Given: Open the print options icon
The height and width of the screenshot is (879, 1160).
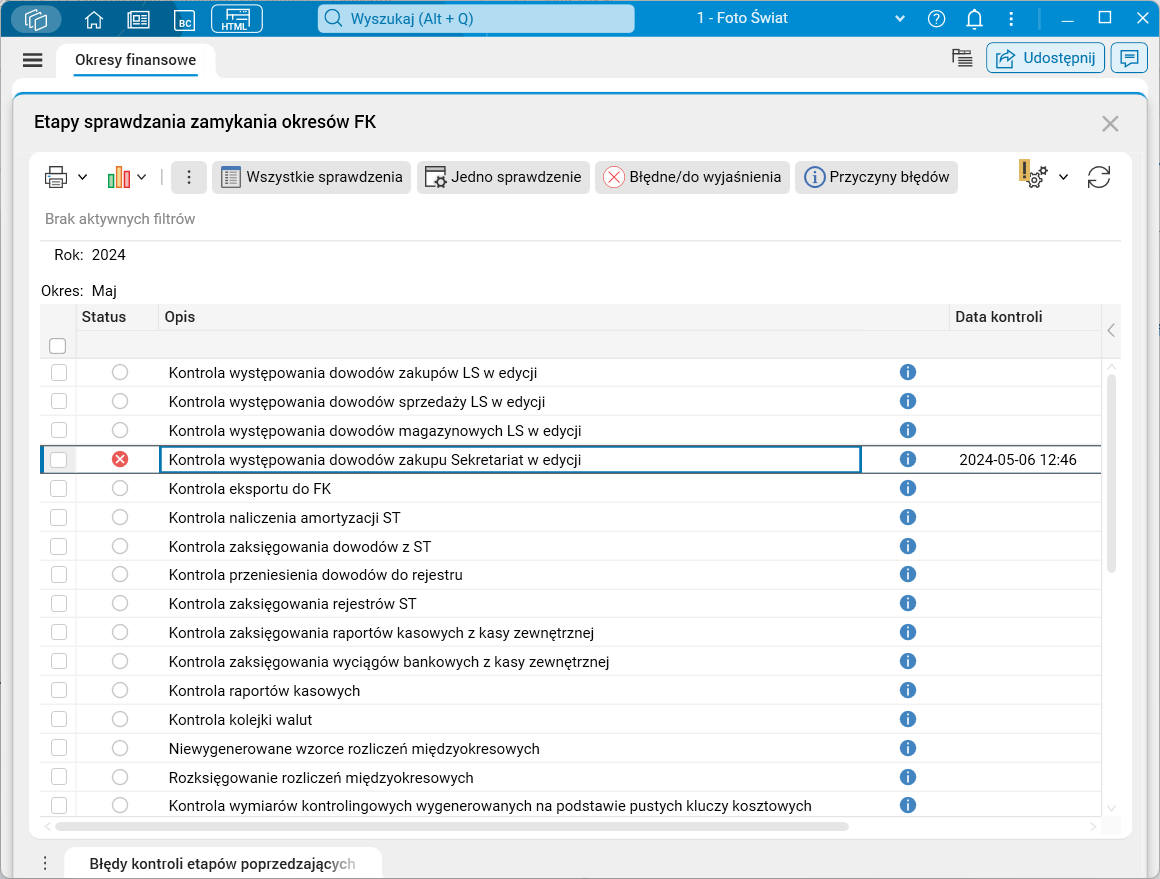Looking at the screenshot, I should pyautogui.click(x=55, y=176).
